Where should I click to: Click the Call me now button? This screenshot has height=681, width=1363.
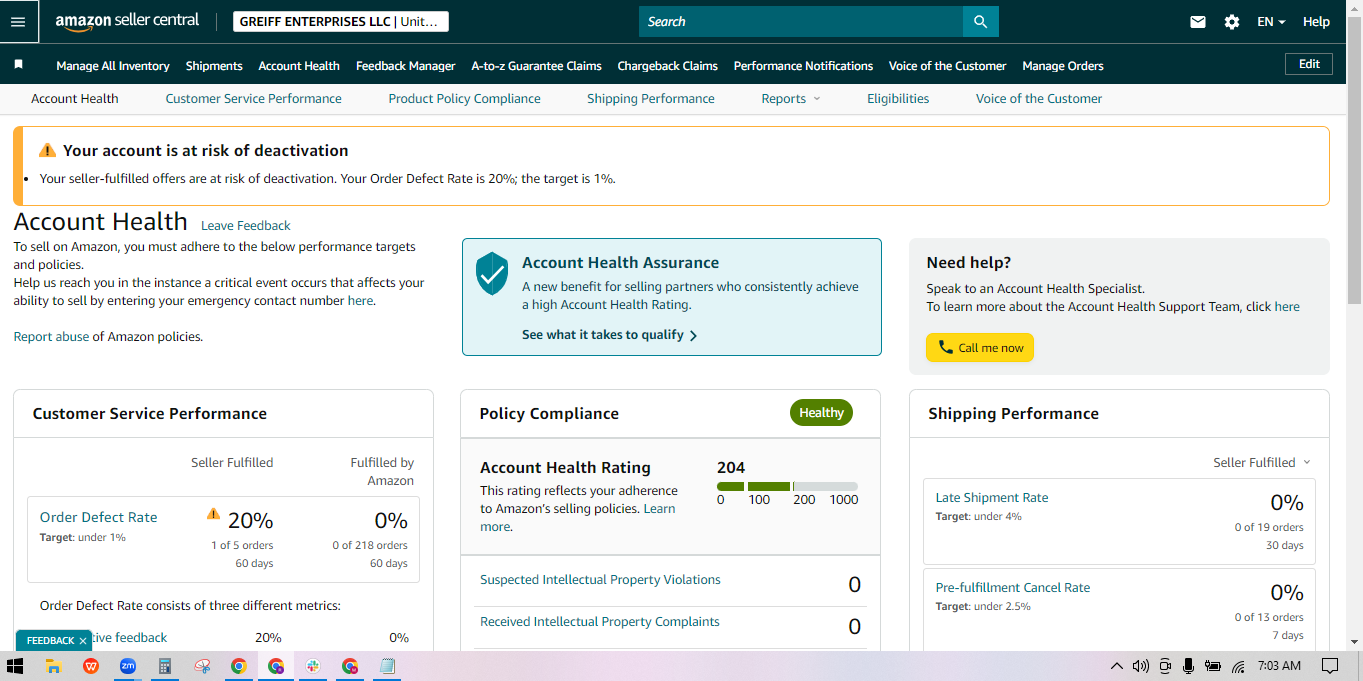(980, 348)
